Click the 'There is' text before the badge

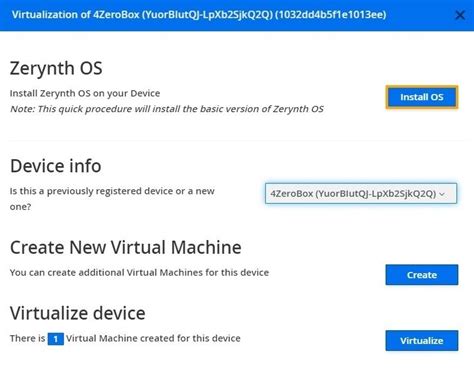coord(28,338)
